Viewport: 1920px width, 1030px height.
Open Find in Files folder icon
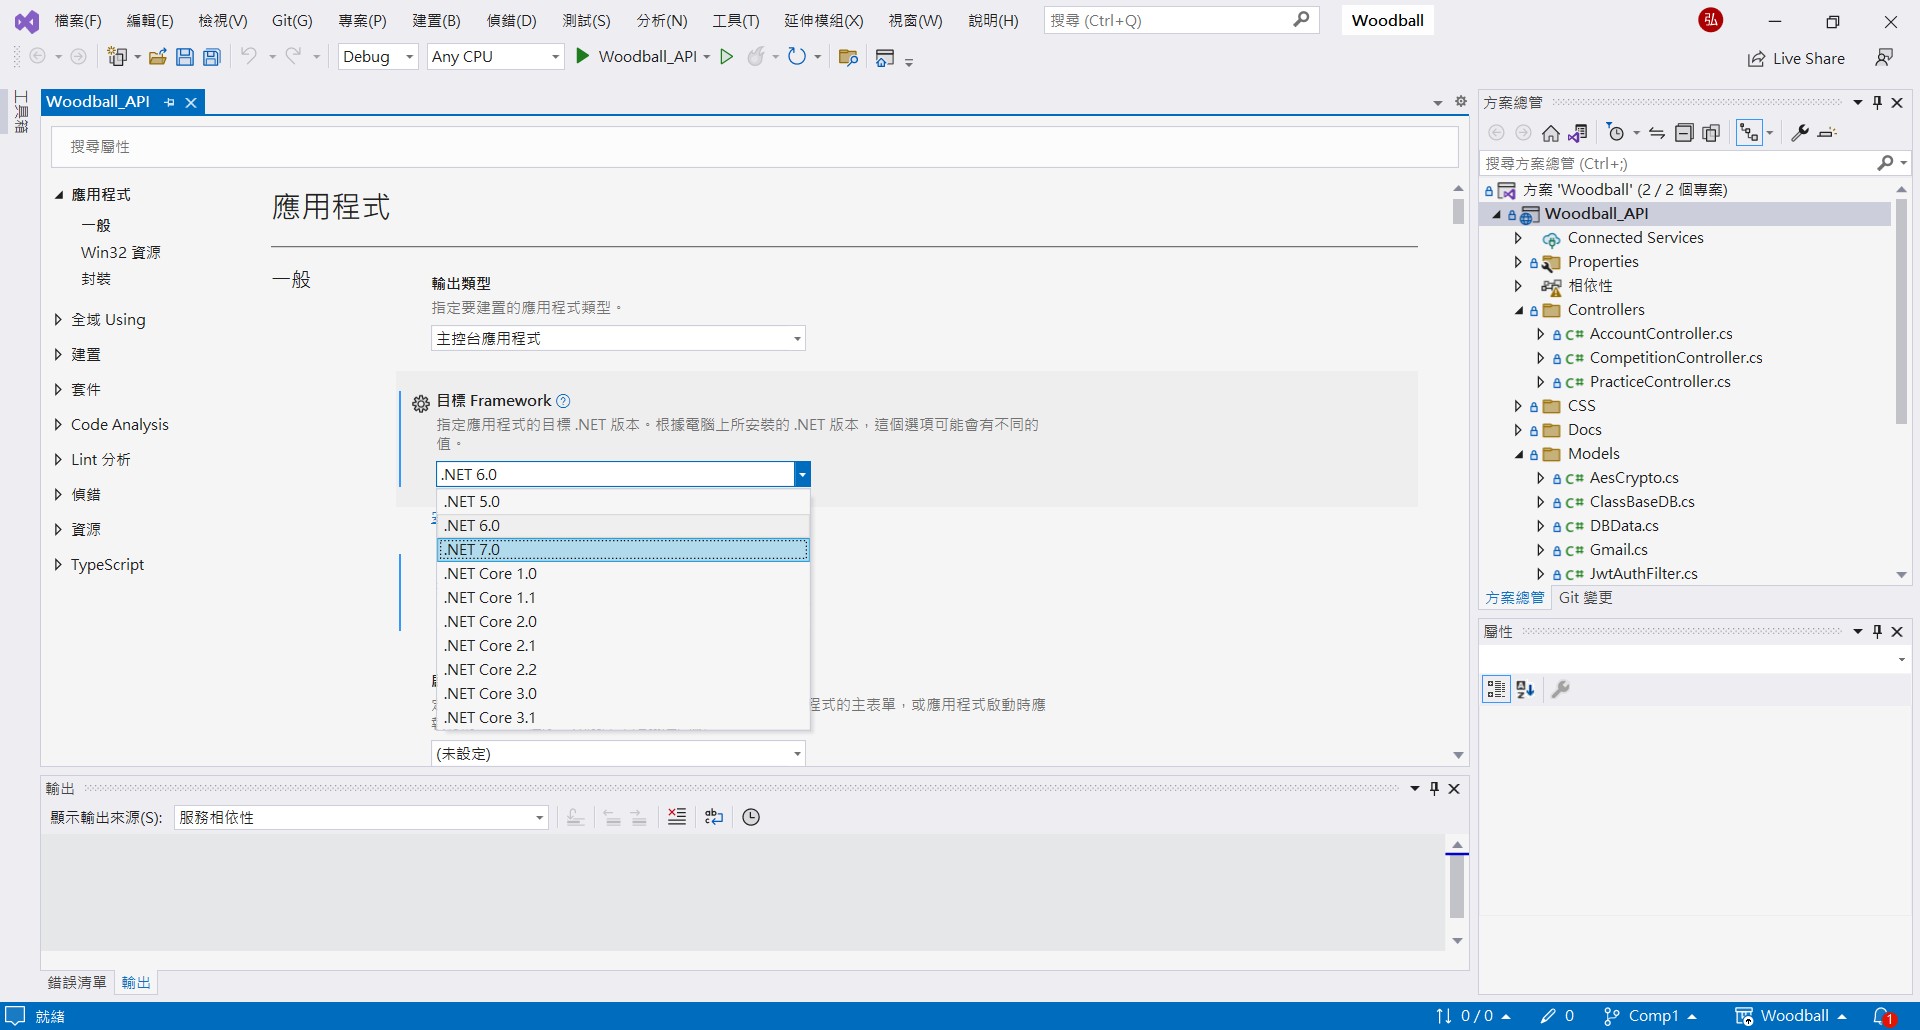[x=849, y=57]
